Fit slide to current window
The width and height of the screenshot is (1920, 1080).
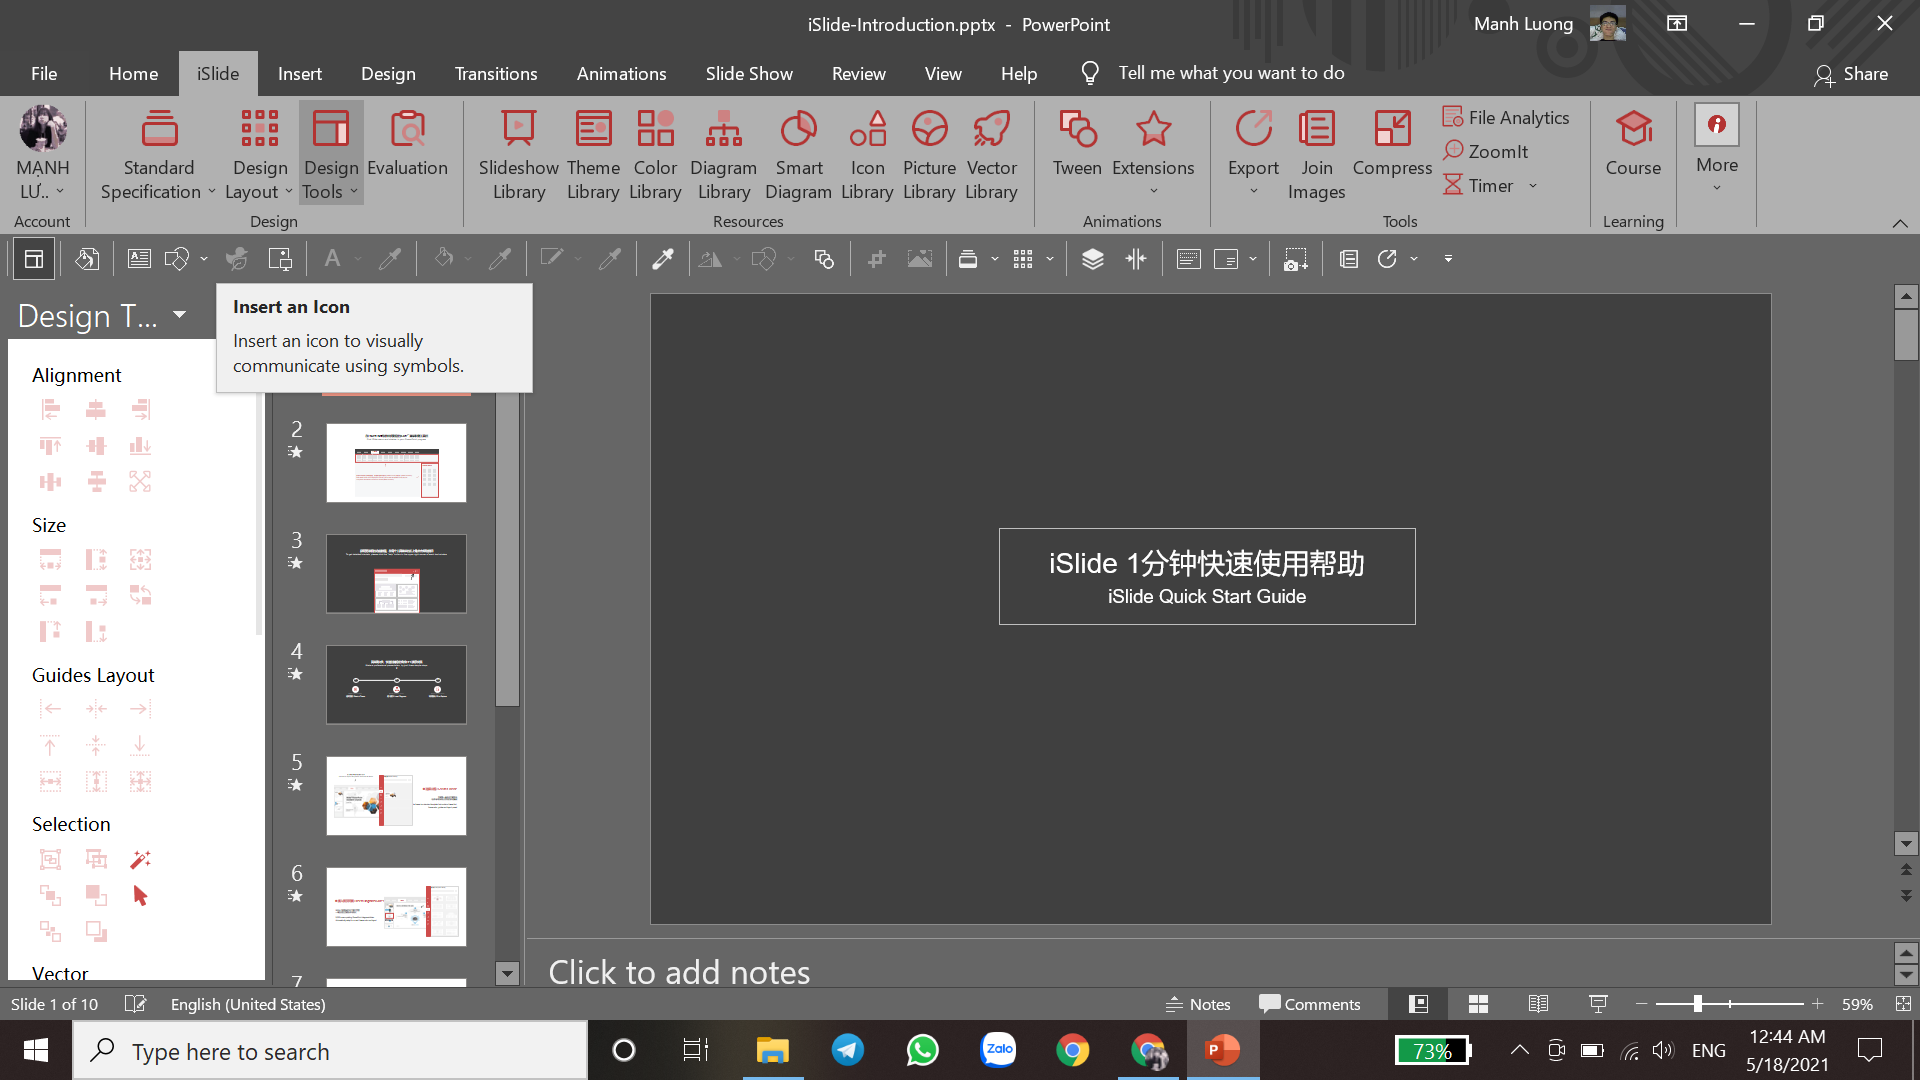point(1902,1004)
